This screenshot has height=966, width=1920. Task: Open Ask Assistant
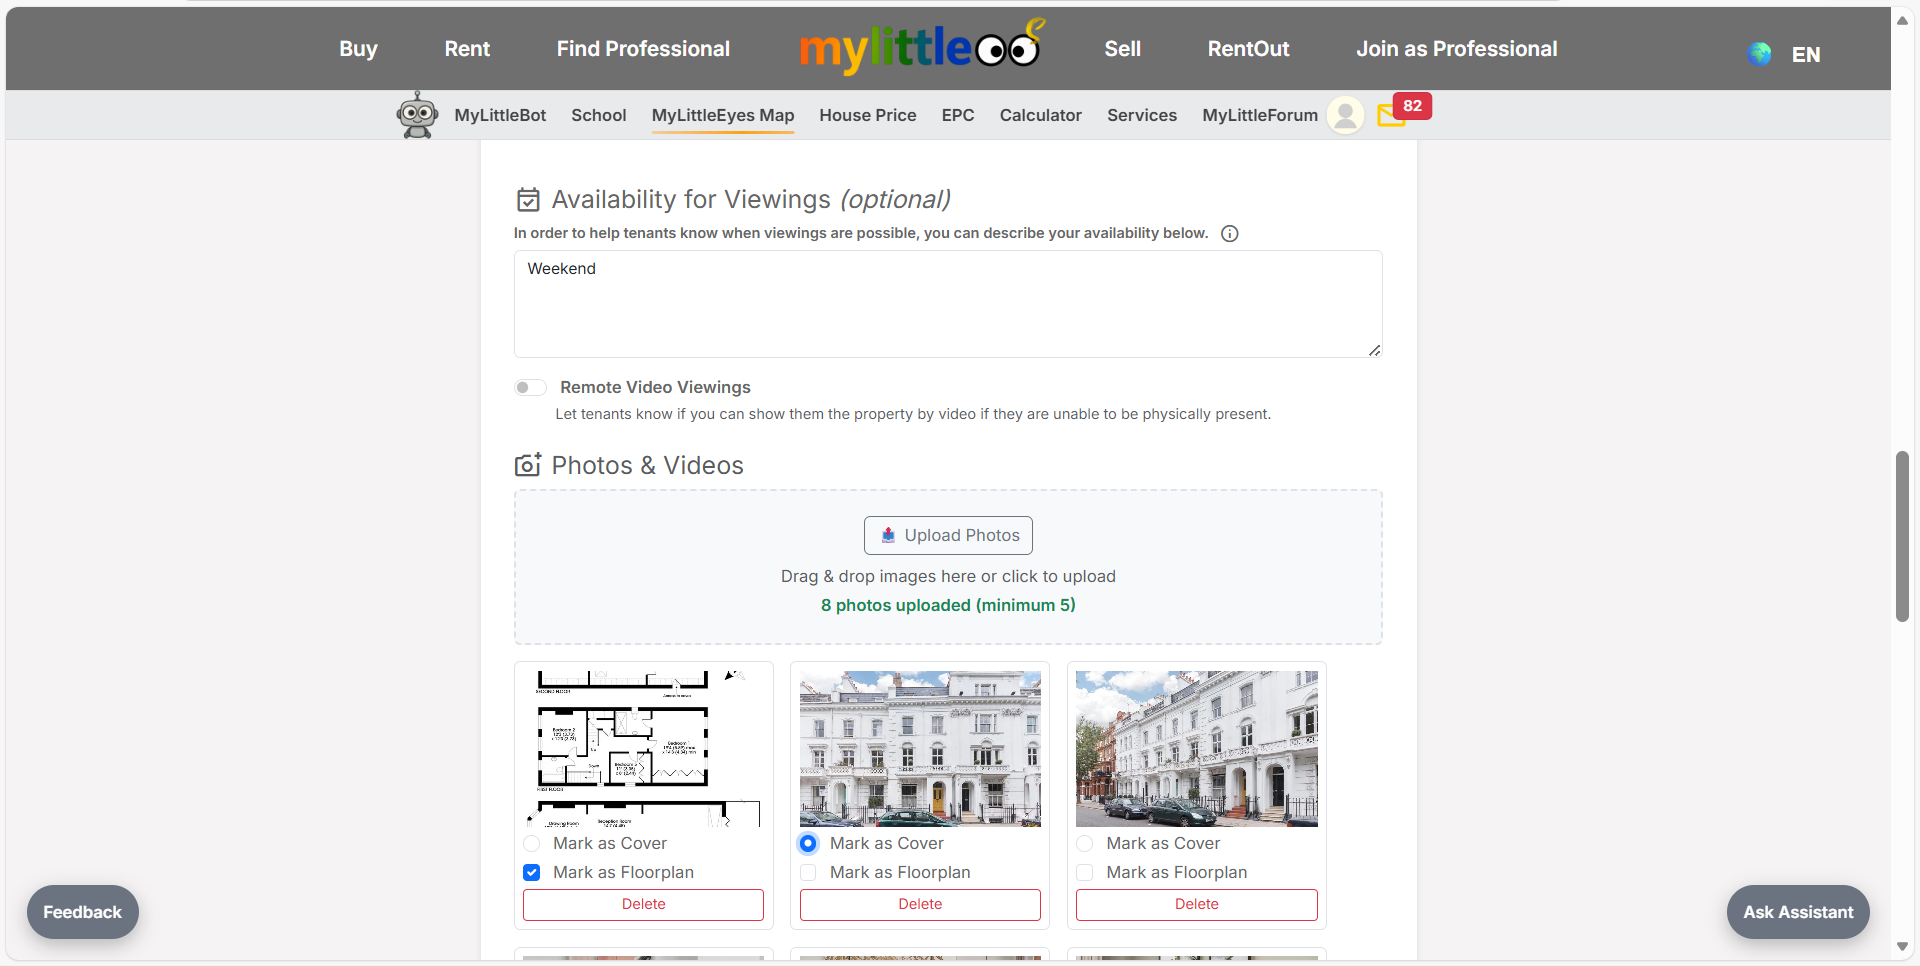(1796, 912)
